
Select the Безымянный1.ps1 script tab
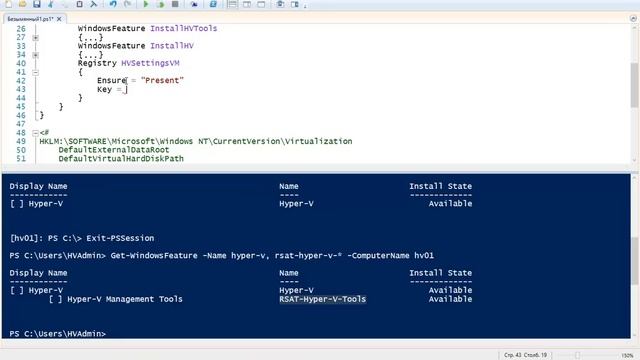tap(30, 19)
